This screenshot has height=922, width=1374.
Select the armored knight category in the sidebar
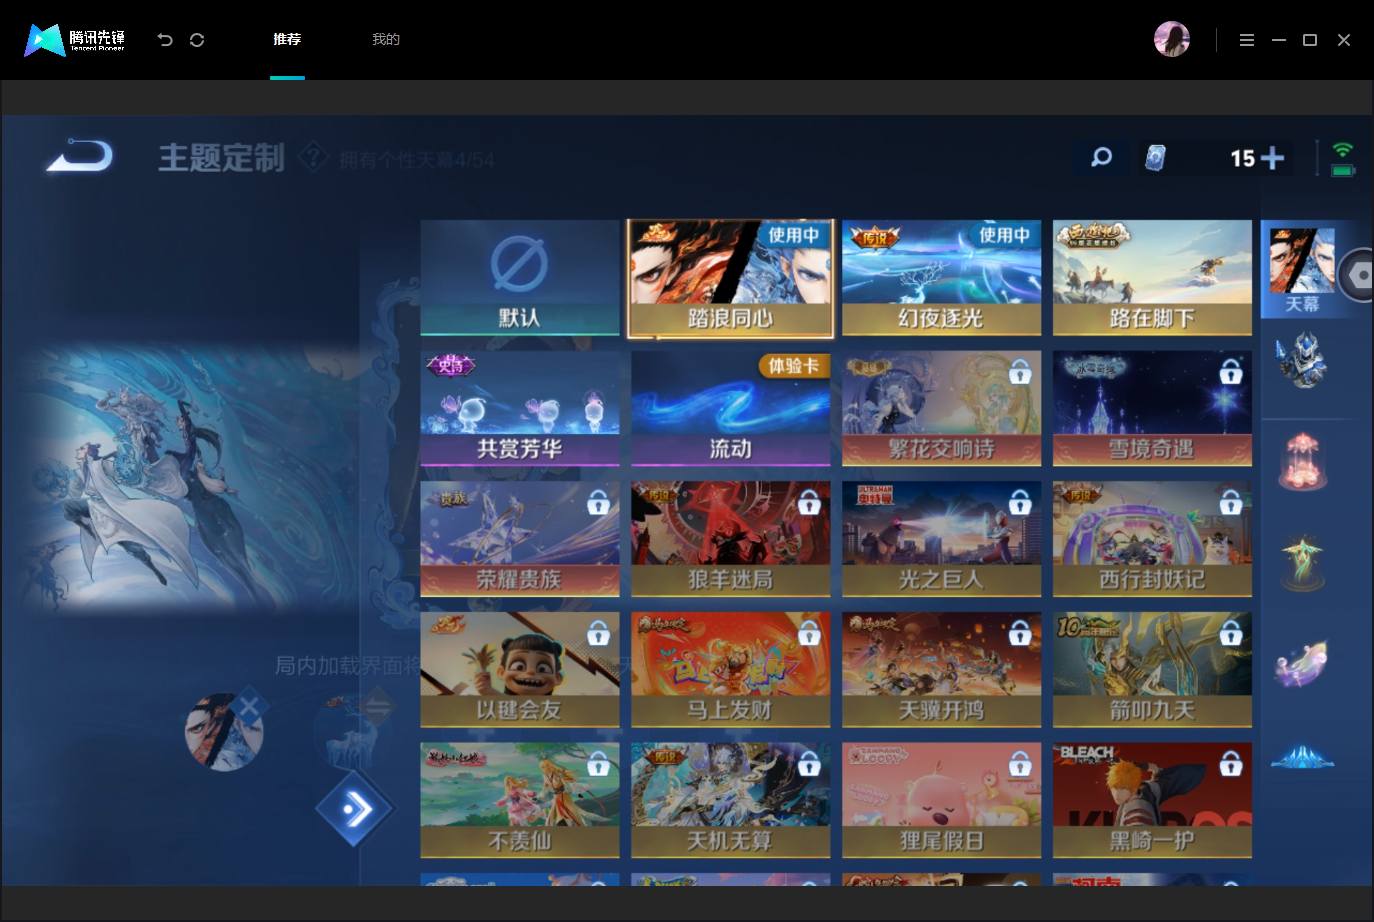pyautogui.click(x=1302, y=360)
